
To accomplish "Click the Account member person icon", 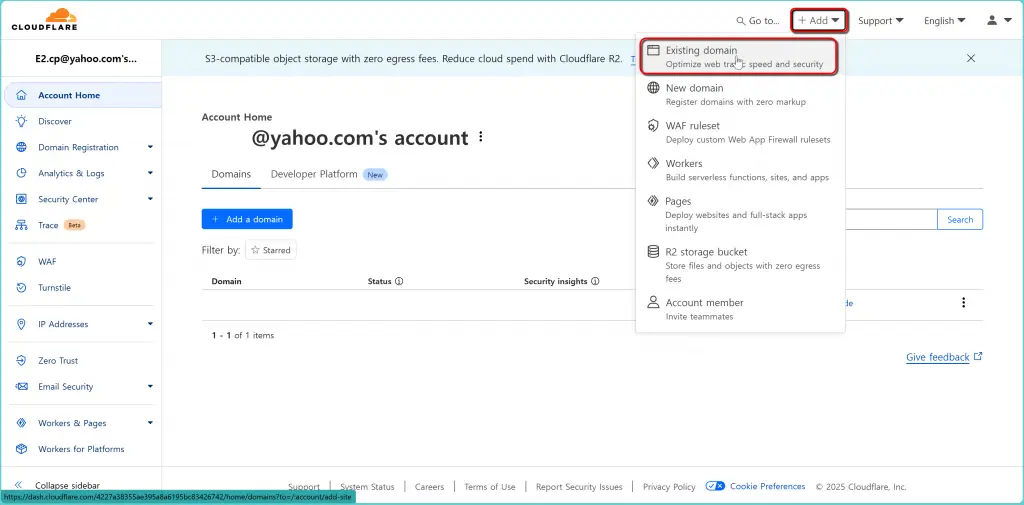I will (x=653, y=302).
